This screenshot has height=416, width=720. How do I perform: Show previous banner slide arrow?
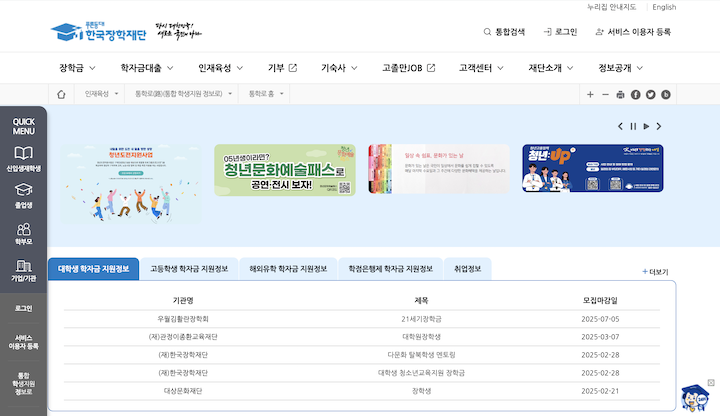coord(620,126)
